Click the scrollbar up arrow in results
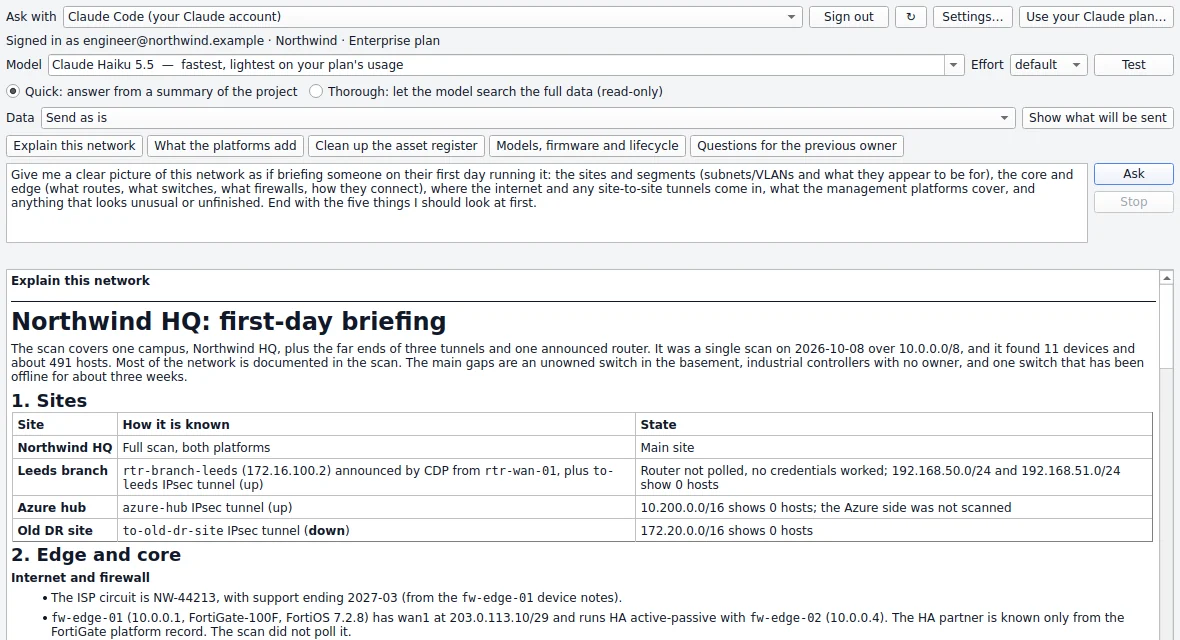The width and height of the screenshot is (1180, 640). 1166,278
